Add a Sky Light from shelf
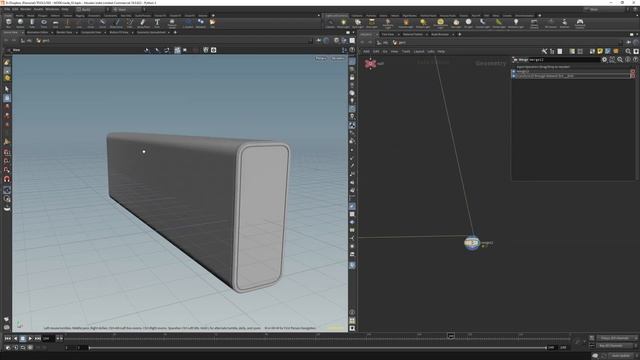Screen dimensions: 640x360 point(456,23)
